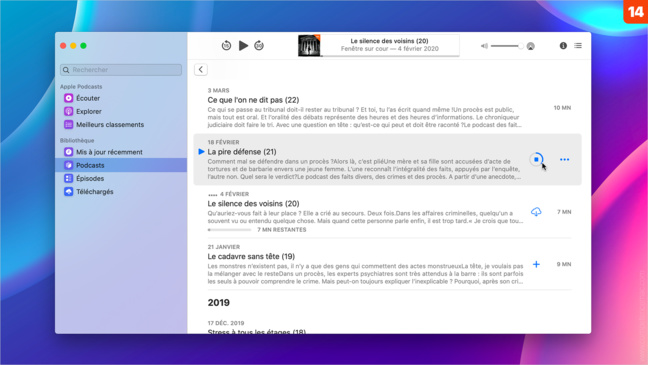The image size is (648, 365).
Task: Click the 17 DÉC. 2019 date label
Action: 226,323
